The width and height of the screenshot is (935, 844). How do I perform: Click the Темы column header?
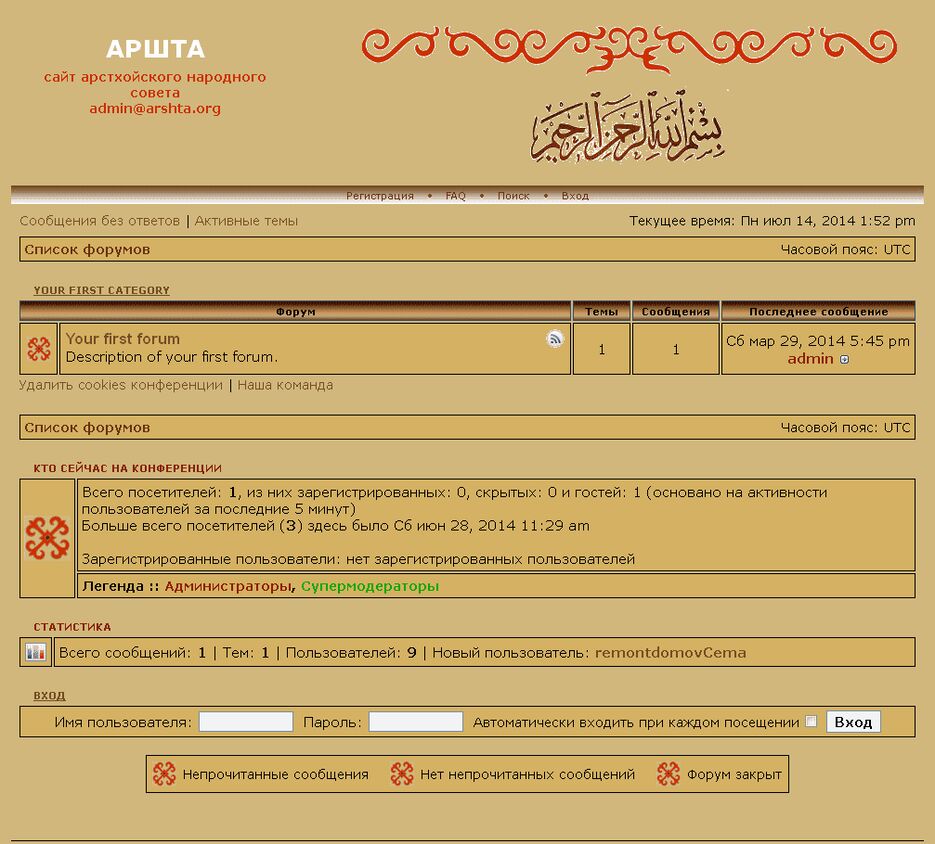(601, 311)
